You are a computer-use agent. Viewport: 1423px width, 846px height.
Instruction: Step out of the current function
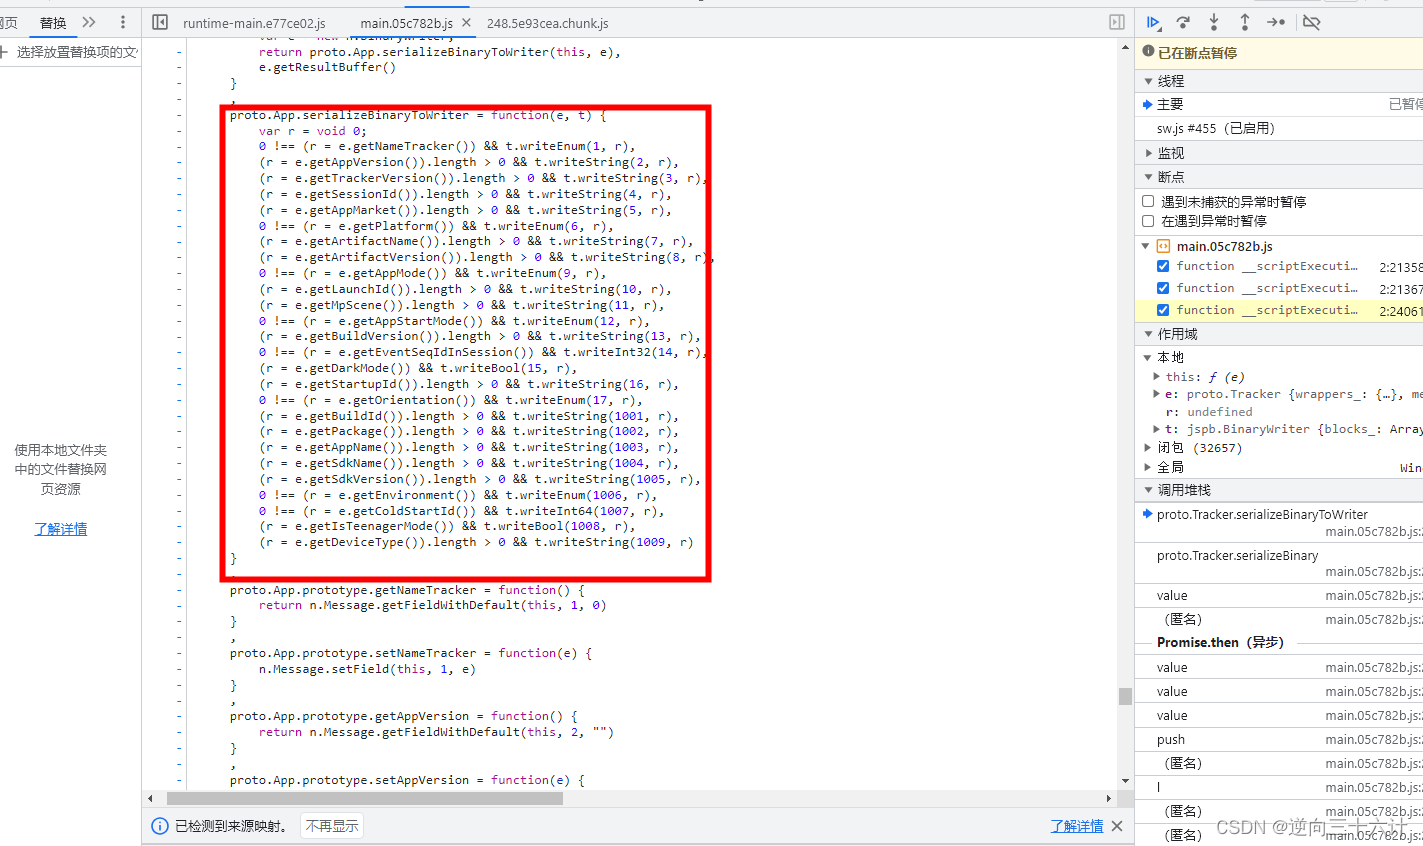(x=1245, y=22)
